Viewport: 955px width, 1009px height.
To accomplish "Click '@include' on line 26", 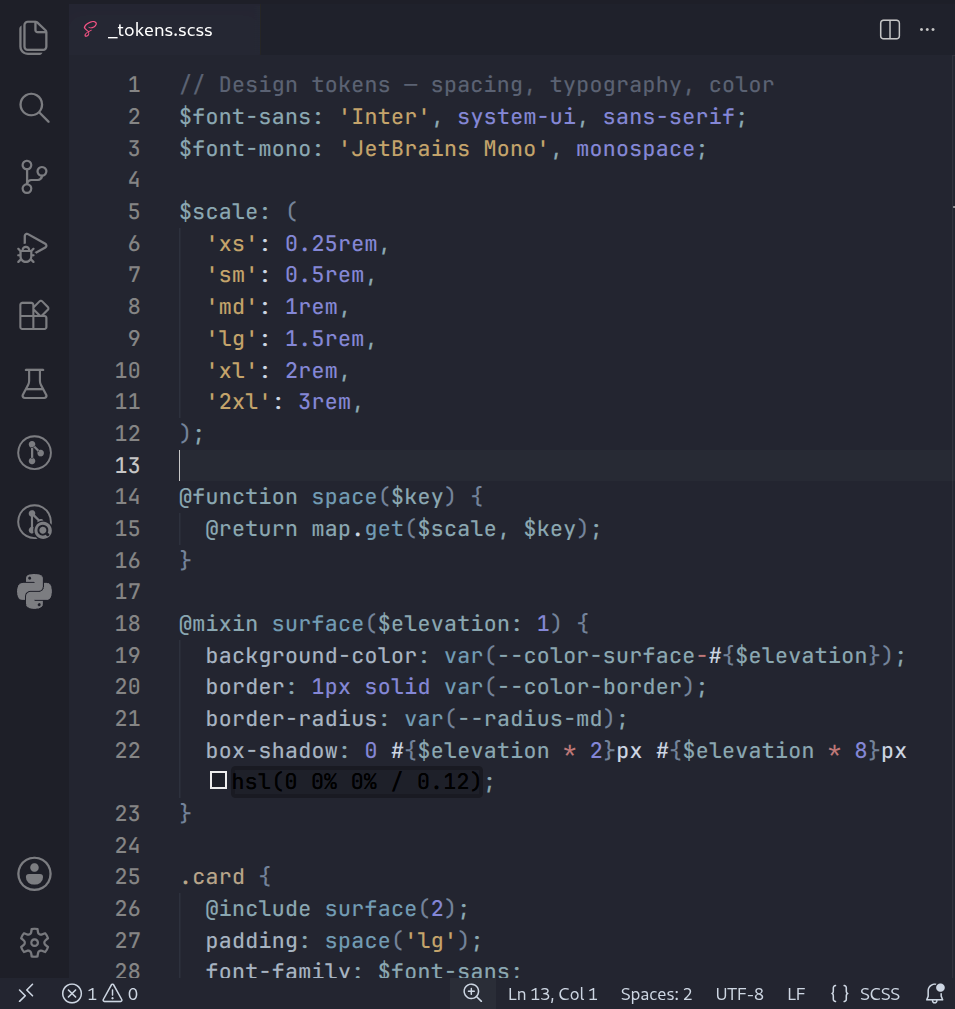I will [x=258, y=909].
